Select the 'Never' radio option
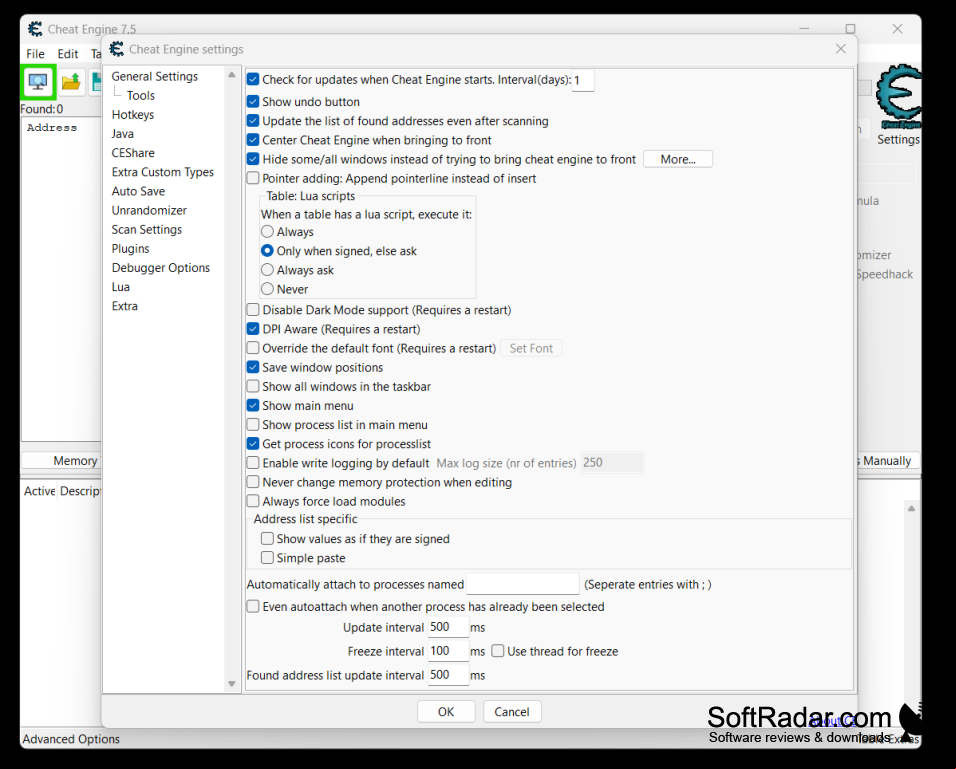Image resolution: width=956 pixels, height=769 pixels. (x=267, y=289)
